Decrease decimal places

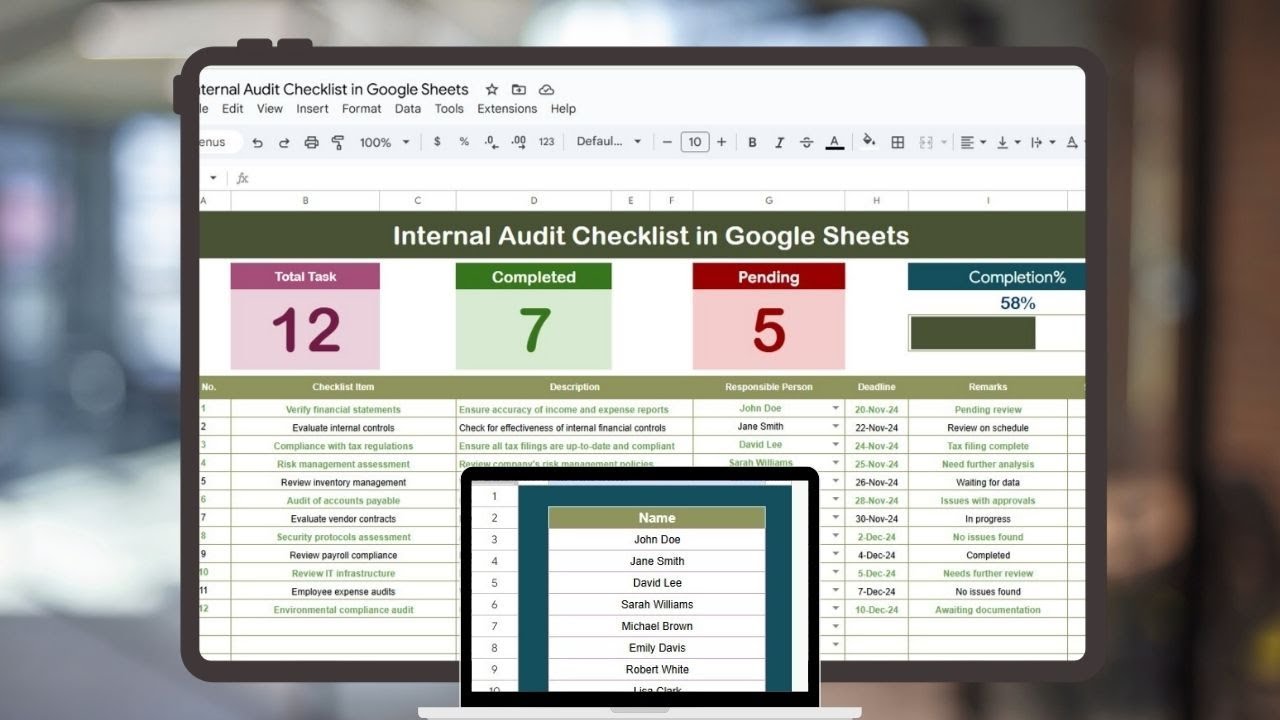[491, 142]
